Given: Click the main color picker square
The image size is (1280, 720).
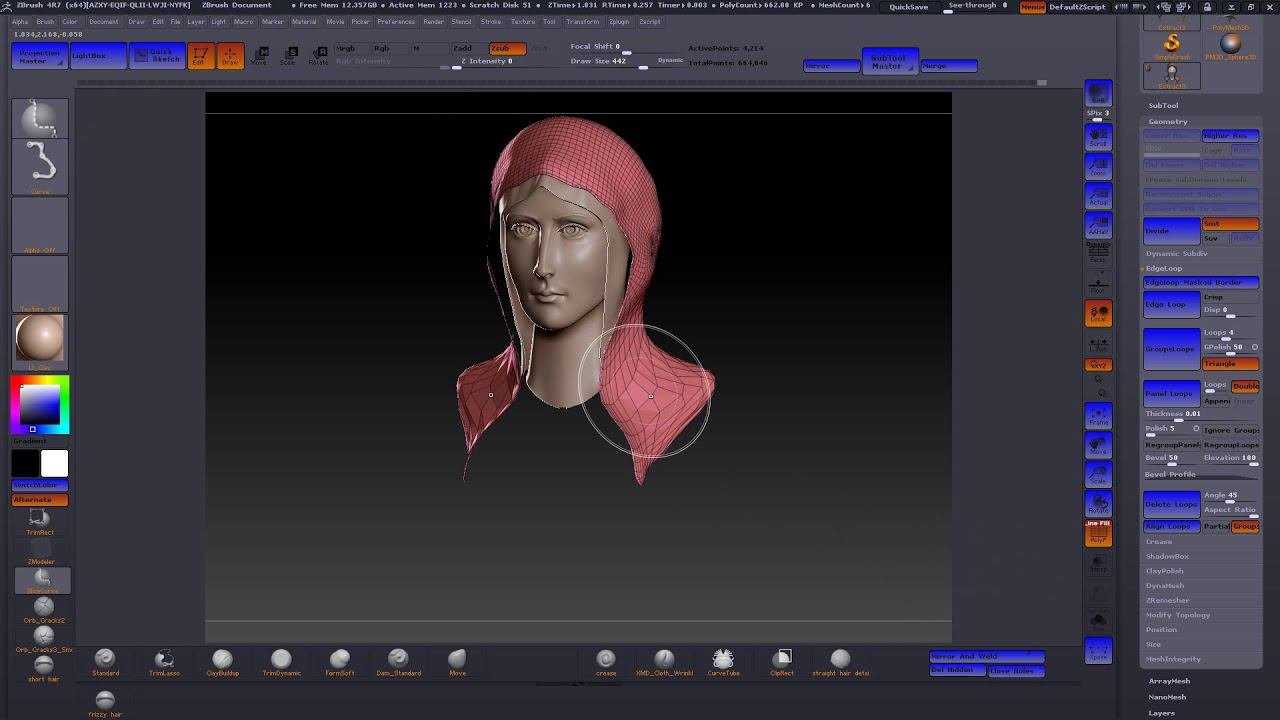Looking at the screenshot, I should tap(40, 404).
